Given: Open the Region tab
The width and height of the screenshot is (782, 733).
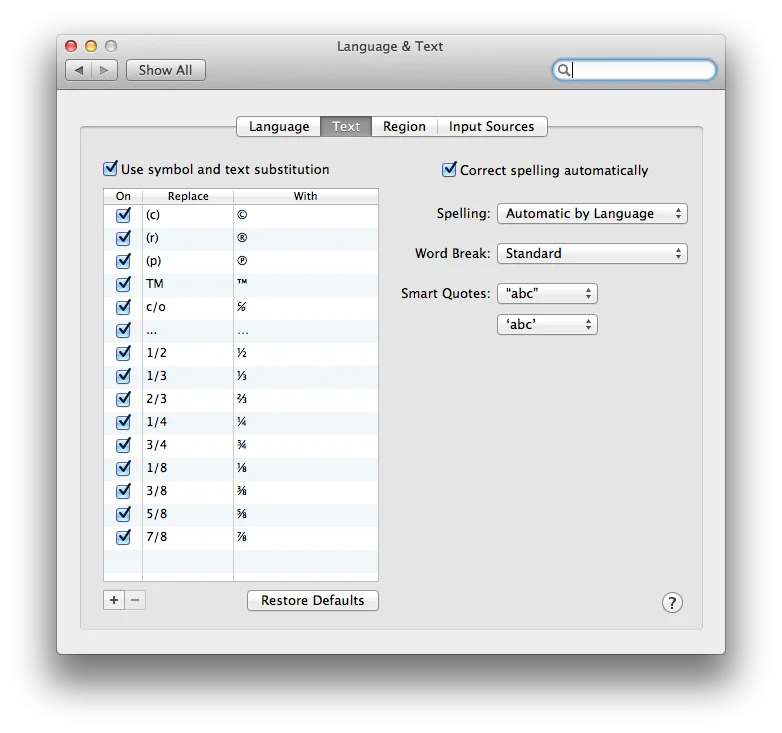Looking at the screenshot, I should [x=404, y=127].
